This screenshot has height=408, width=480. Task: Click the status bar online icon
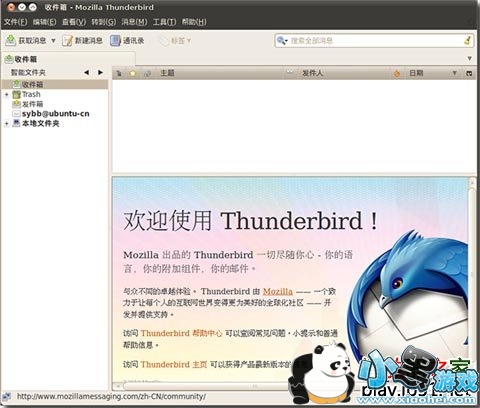pos(6,396)
